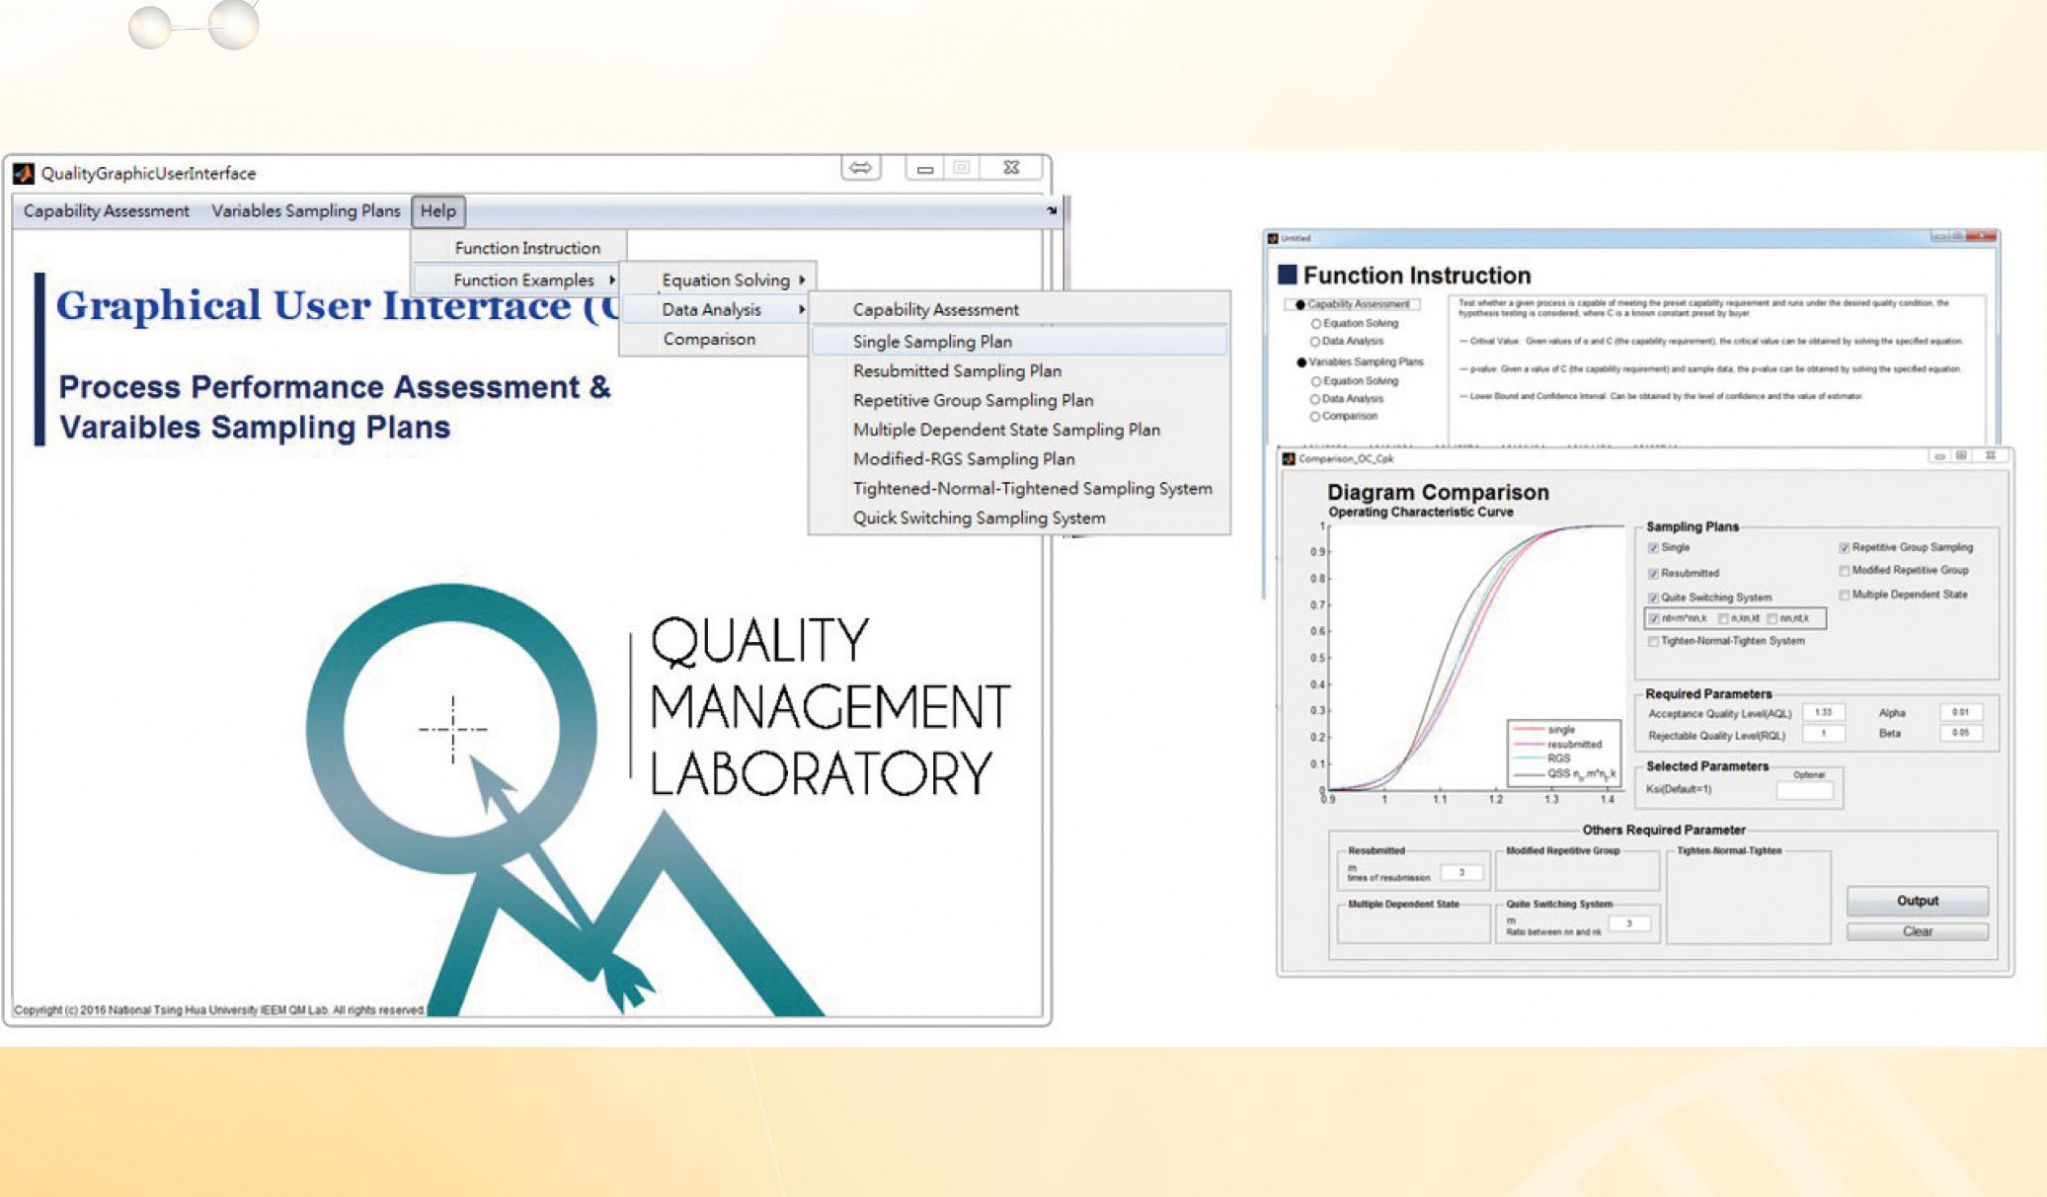Screen dimensions: 2047x1197
Task: Click the Function Instruction heading text
Action: pyautogui.click(x=1416, y=275)
